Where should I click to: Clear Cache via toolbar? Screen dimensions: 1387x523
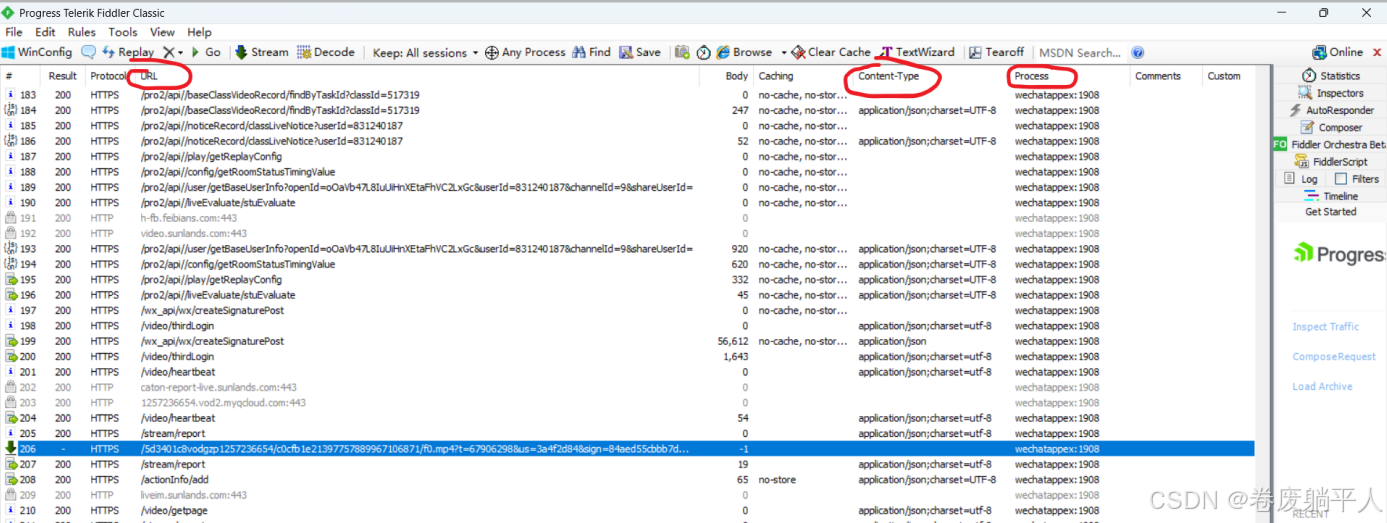tap(830, 52)
